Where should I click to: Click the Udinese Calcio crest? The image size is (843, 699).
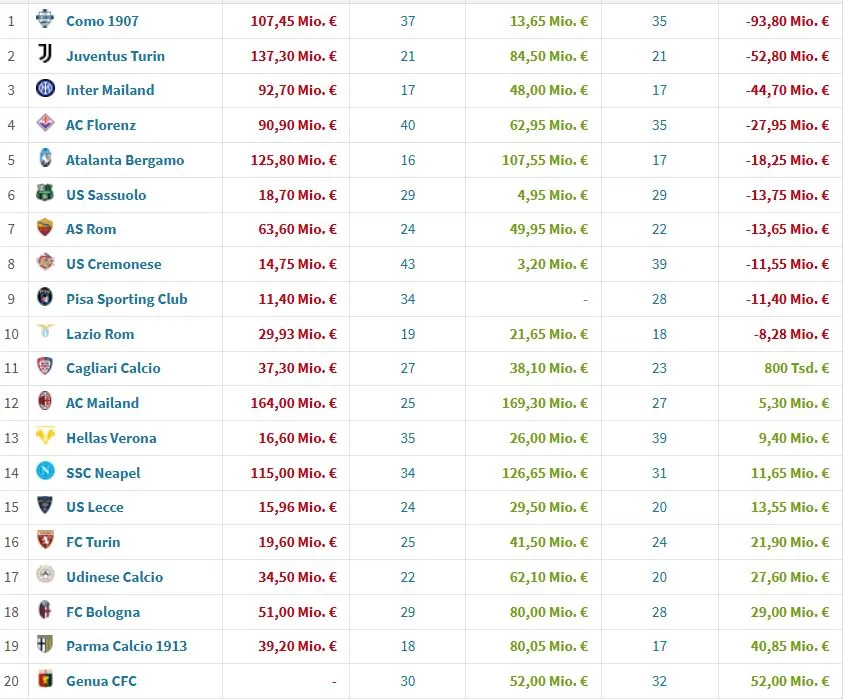(45, 575)
